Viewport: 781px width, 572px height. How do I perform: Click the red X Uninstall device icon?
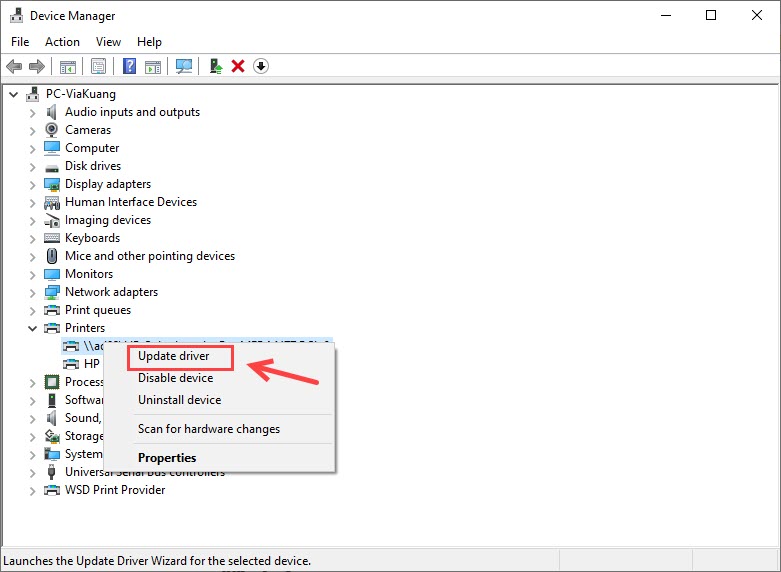point(238,66)
